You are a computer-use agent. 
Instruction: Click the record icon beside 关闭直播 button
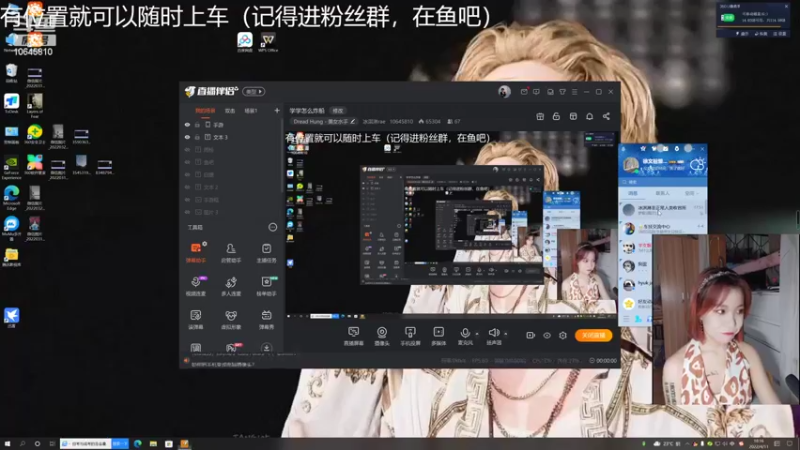pyautogui.click(x=531, y=335)
